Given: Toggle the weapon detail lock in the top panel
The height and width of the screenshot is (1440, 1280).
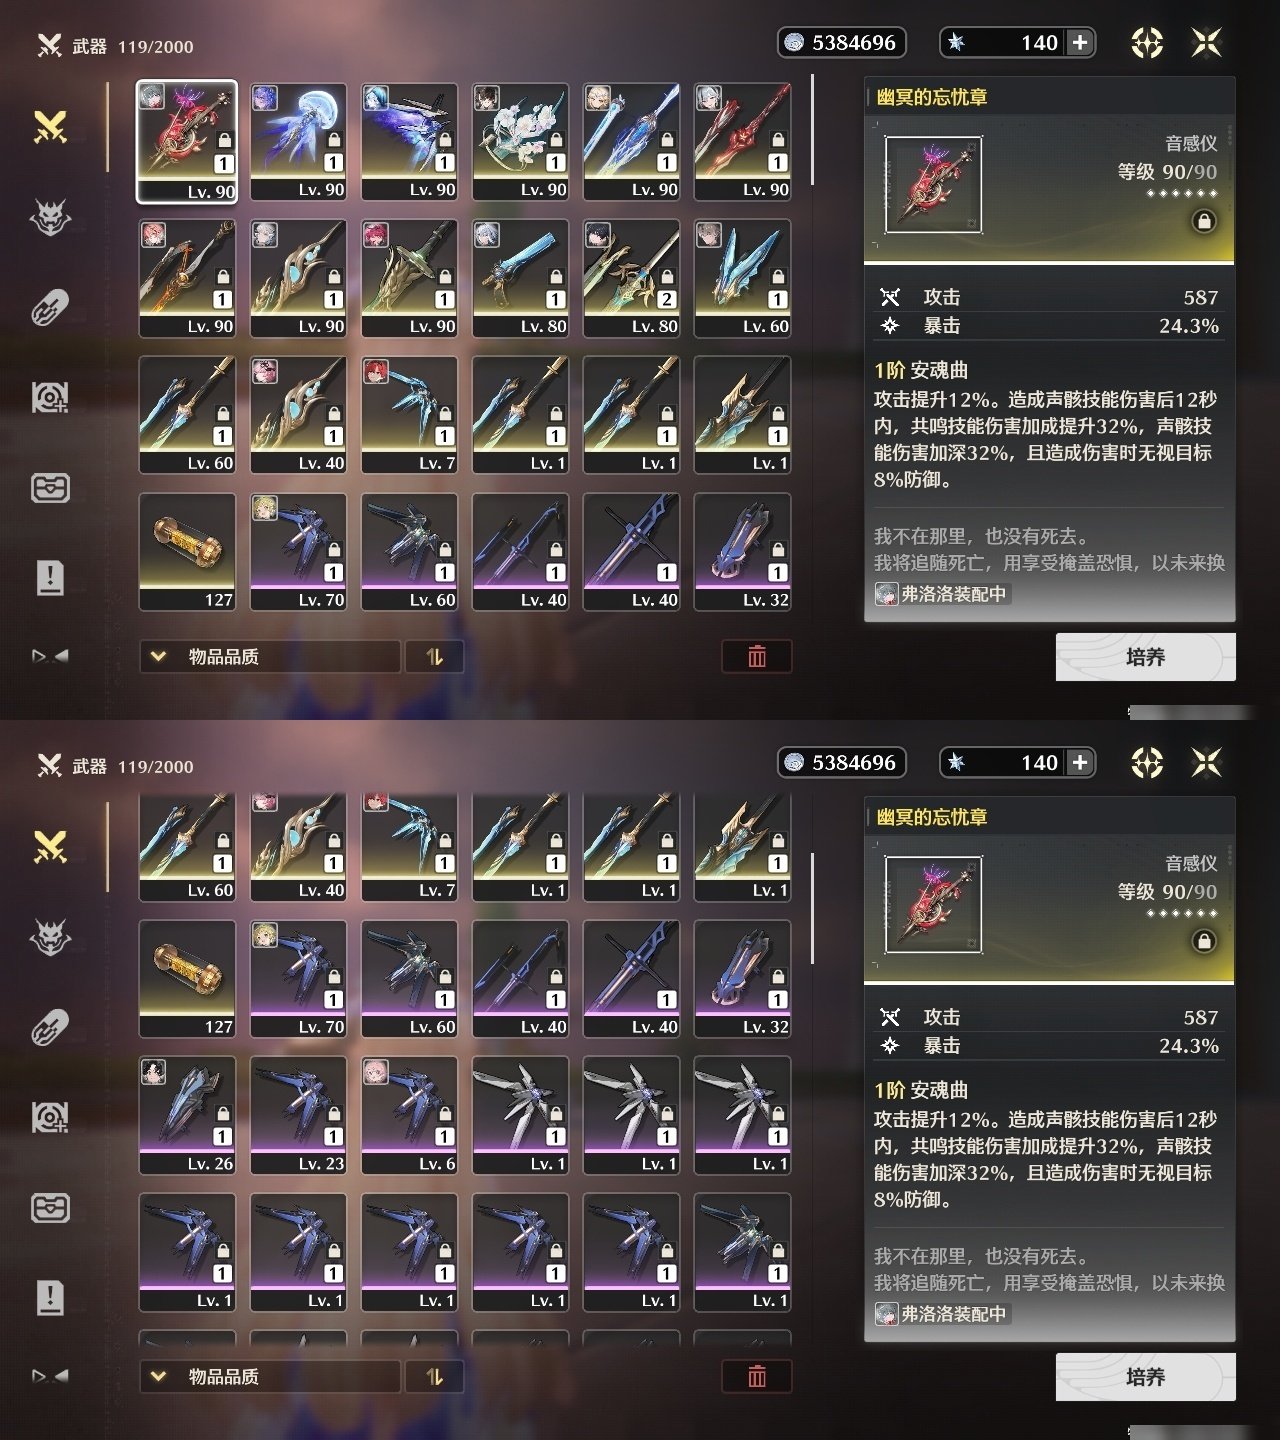Looking at the screenshot, I should click(x=1204, y=221).
